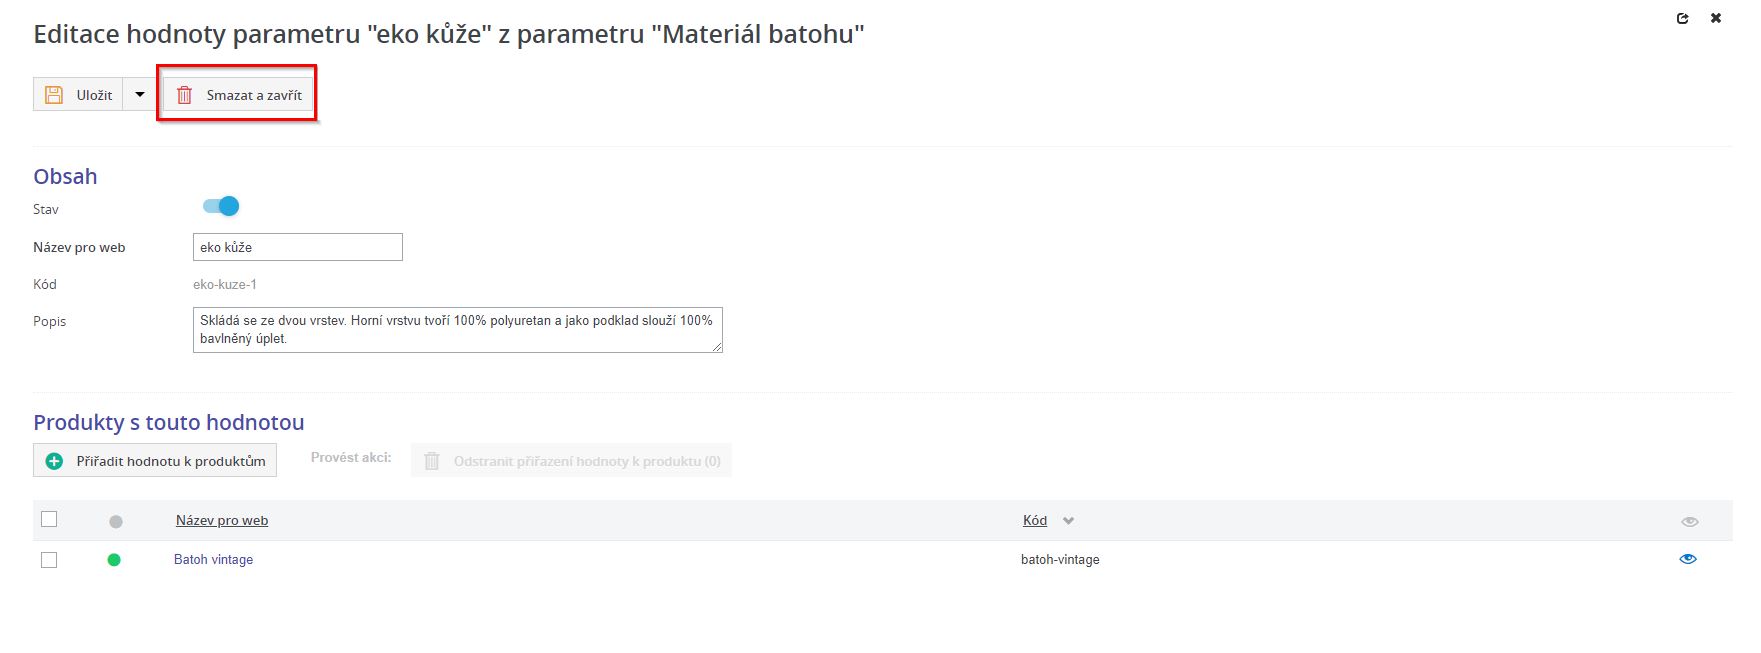This screenshot has width=1761, height=653.
Task: Sort by Název pro web column
Action: tap(222, 520)
